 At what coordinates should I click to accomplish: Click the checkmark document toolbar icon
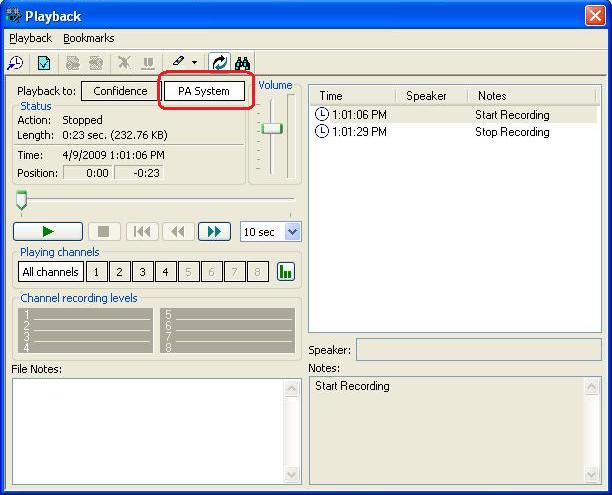point(44,63)
